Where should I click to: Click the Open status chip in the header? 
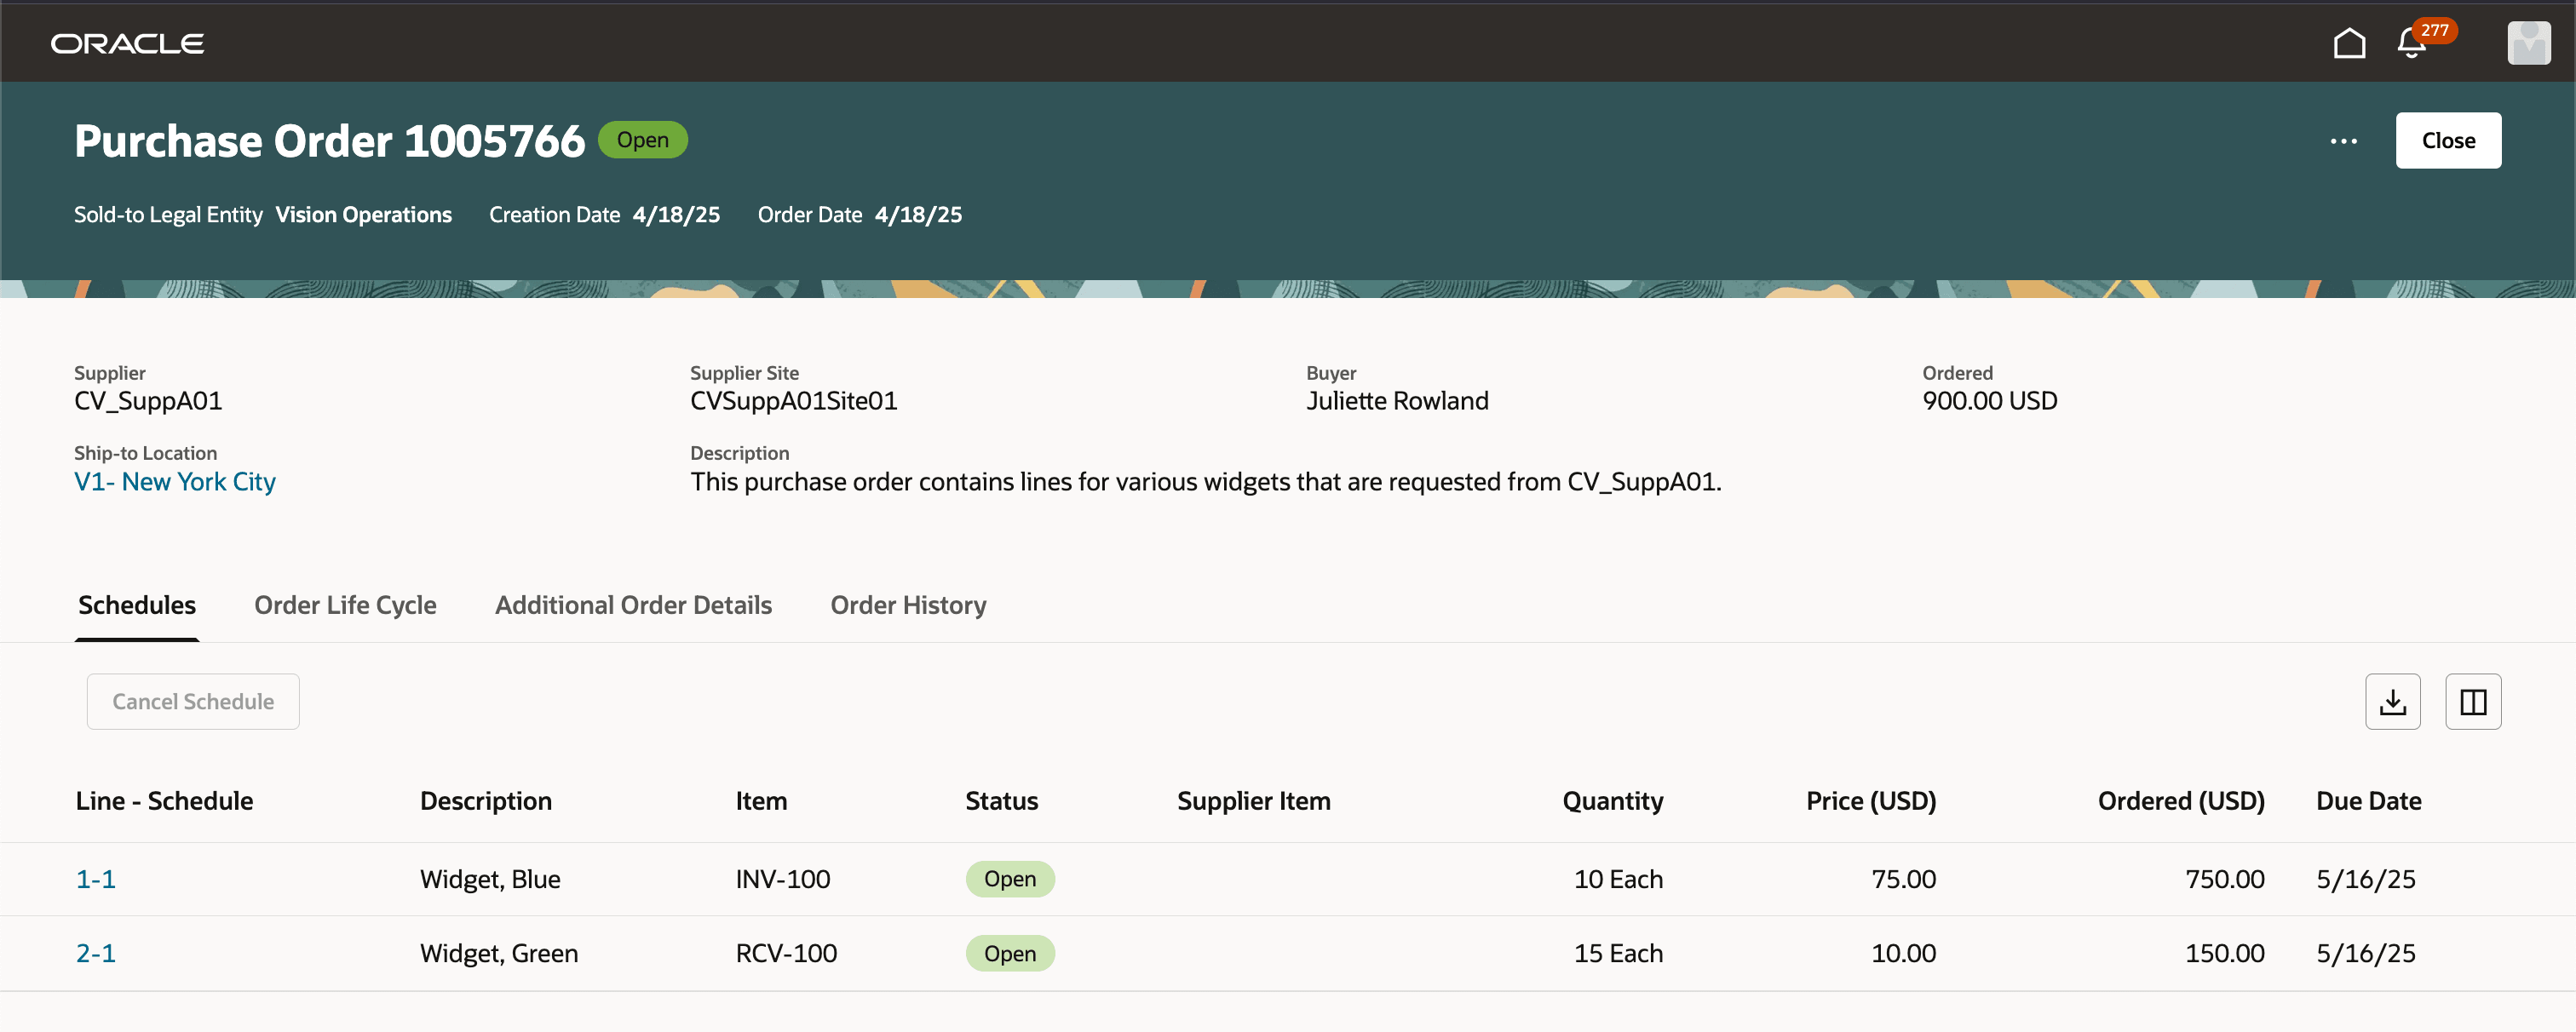[x=642, y=139]
